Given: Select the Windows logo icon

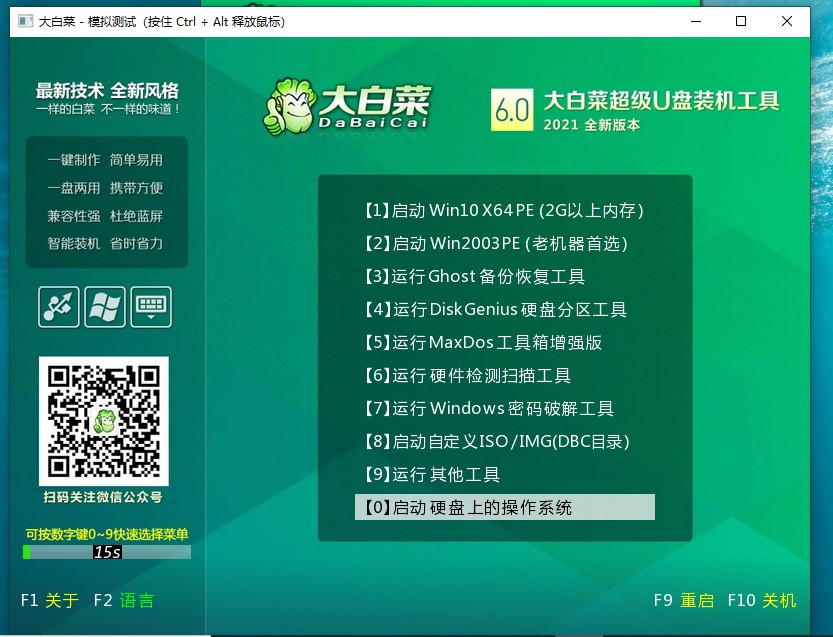Looking at the screenshot, I should pyautogui.click(x=104, y=308).
